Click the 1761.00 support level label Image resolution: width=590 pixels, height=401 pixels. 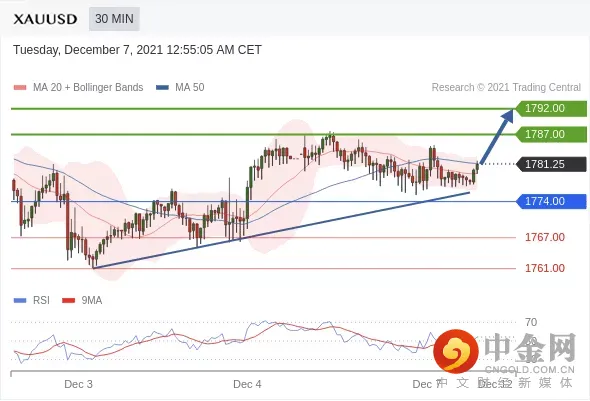pyautogui.click(x=545, y=268)
